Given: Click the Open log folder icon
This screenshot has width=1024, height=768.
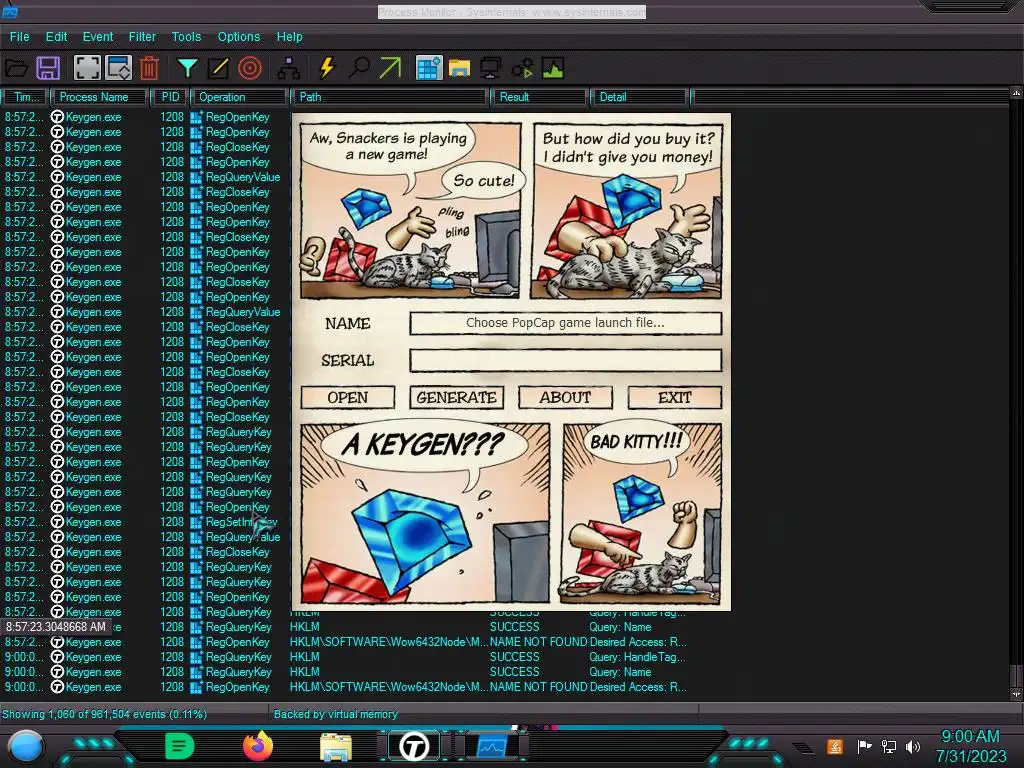Looking at the screenshot, I should point(16,68).
